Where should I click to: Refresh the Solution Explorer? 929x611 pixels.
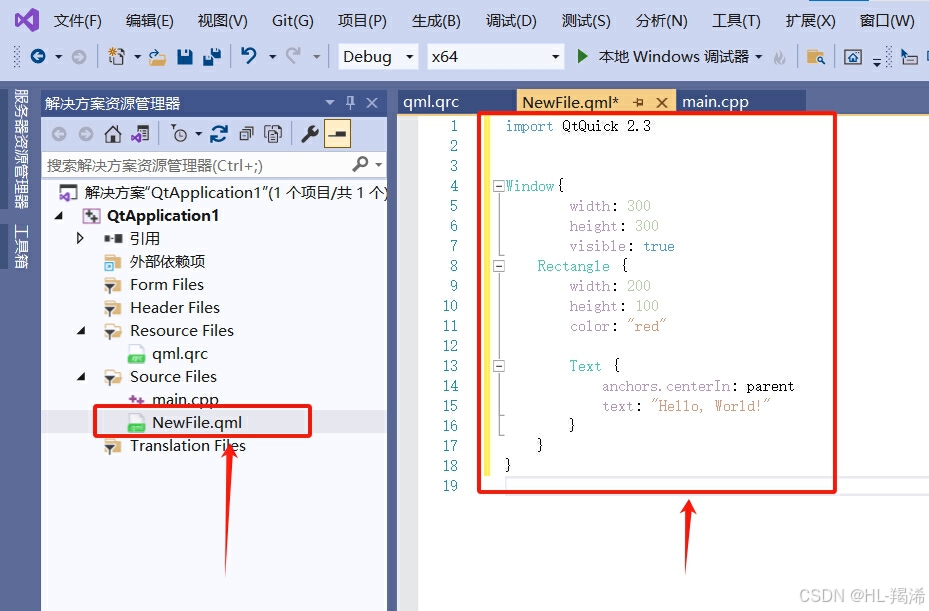(219, 133)
